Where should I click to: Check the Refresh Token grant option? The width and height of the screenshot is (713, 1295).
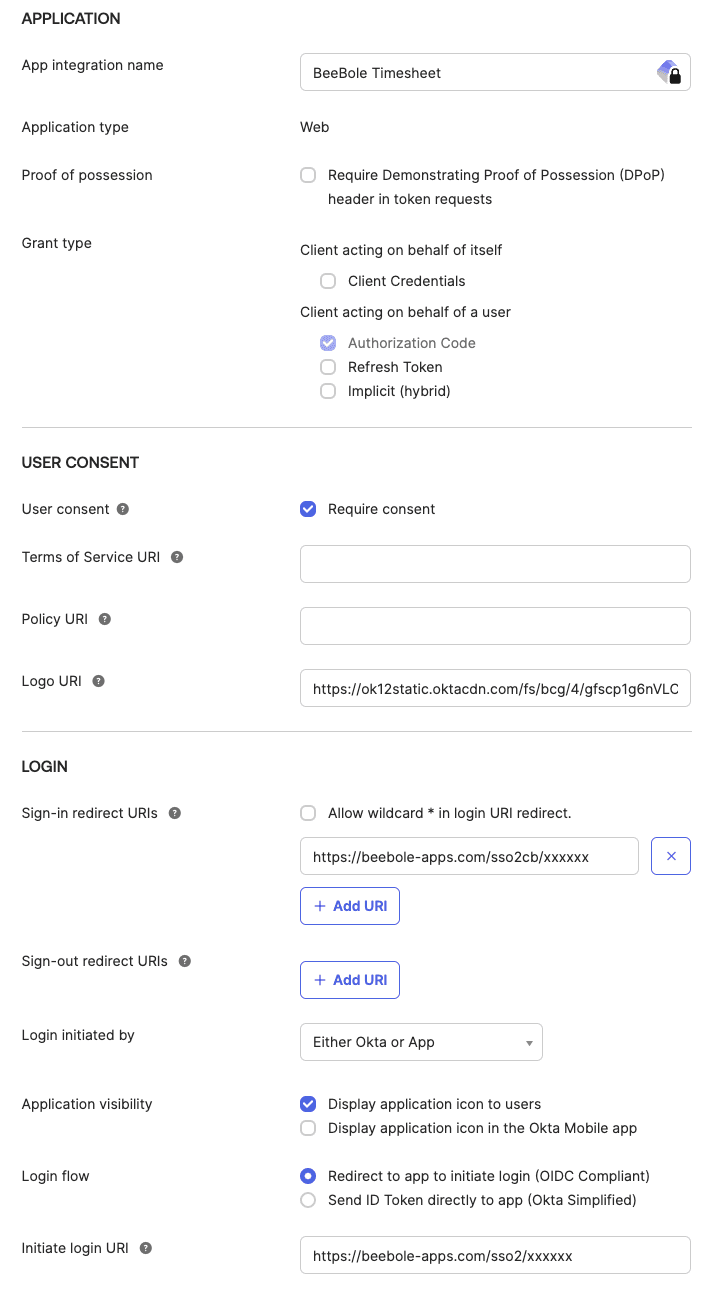point(328,367)
